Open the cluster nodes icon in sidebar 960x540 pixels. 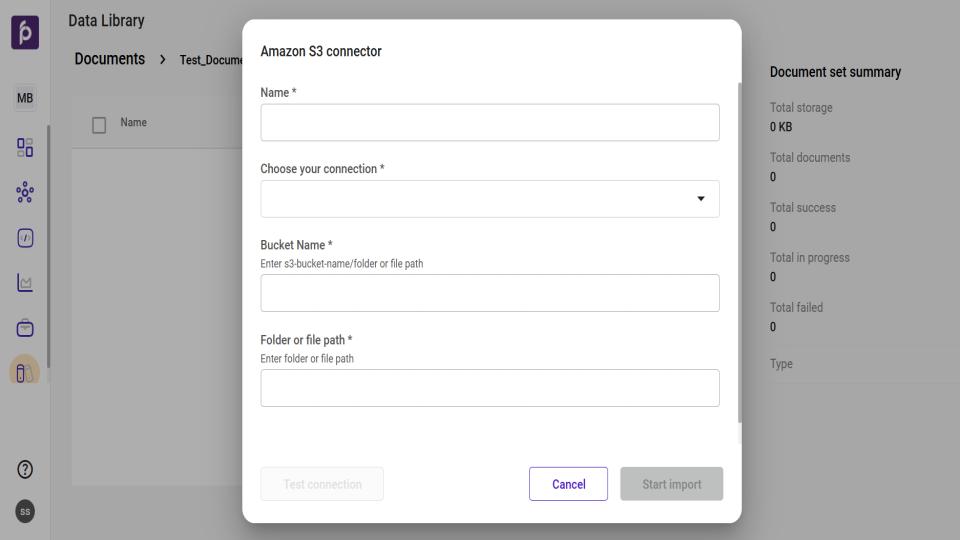pyautogui.click(x=25, y=192)
